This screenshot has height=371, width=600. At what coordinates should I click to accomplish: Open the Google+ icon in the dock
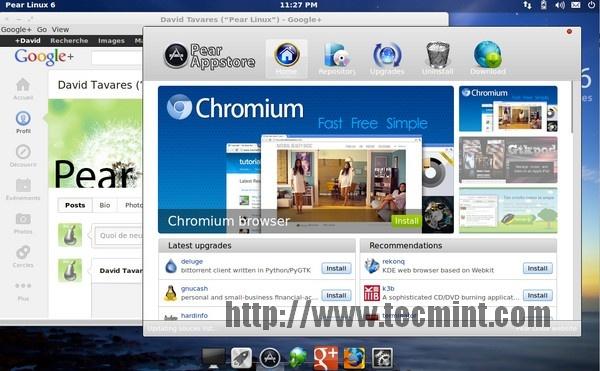326,358
